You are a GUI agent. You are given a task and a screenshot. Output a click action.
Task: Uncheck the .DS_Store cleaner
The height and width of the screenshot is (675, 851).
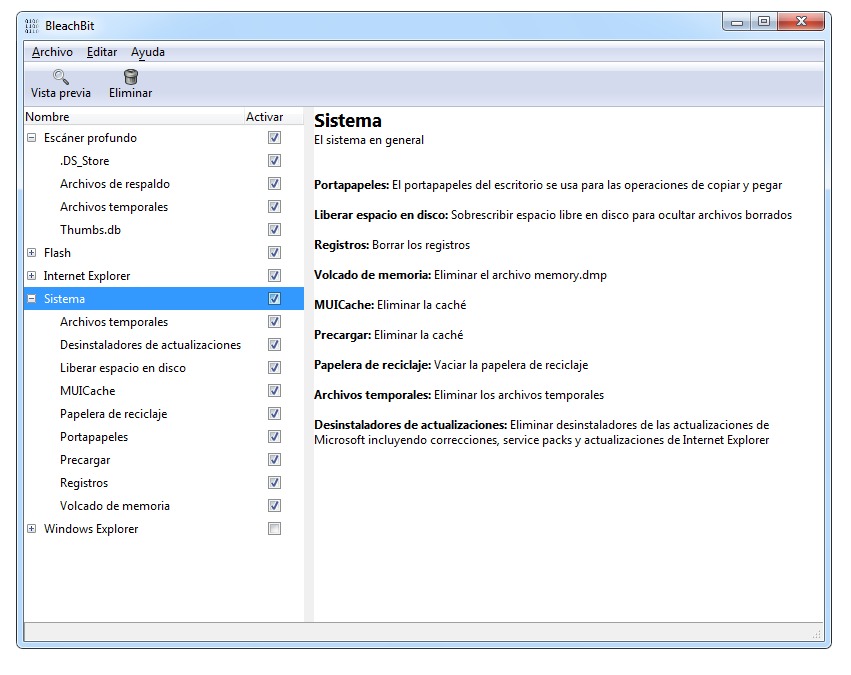click(x=274, y=160)
